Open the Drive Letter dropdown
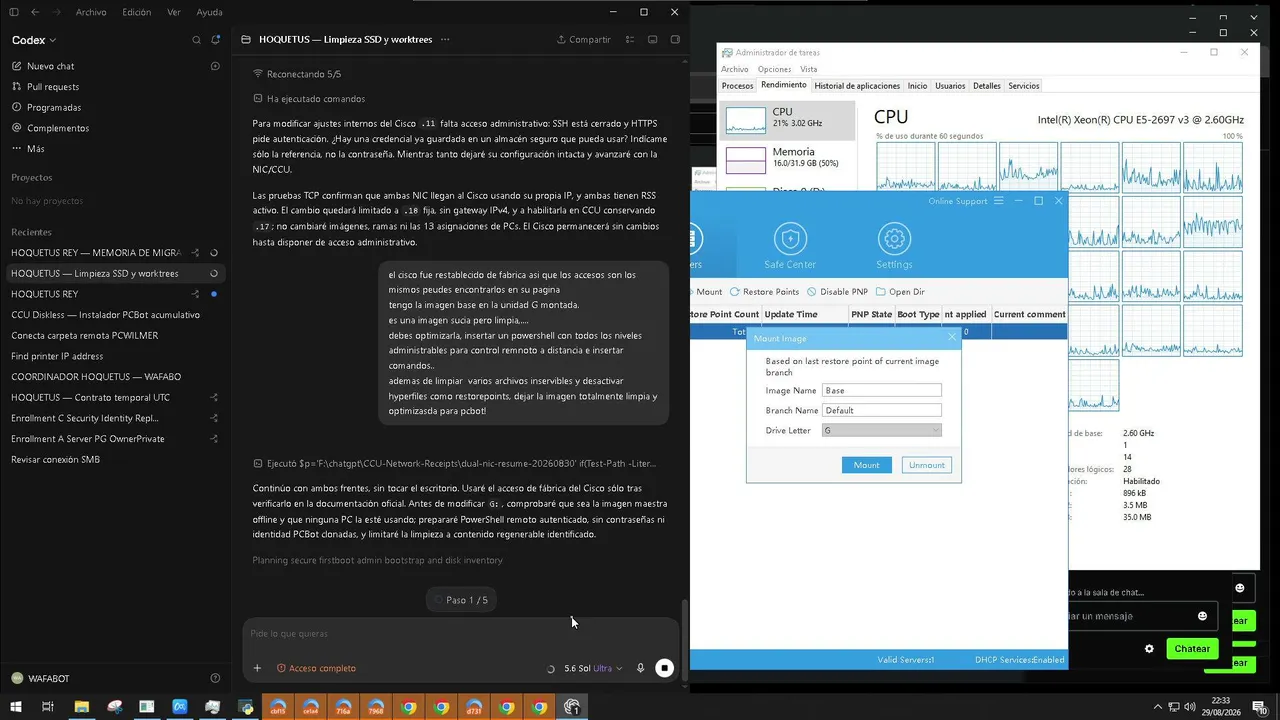 coord(881,430)
